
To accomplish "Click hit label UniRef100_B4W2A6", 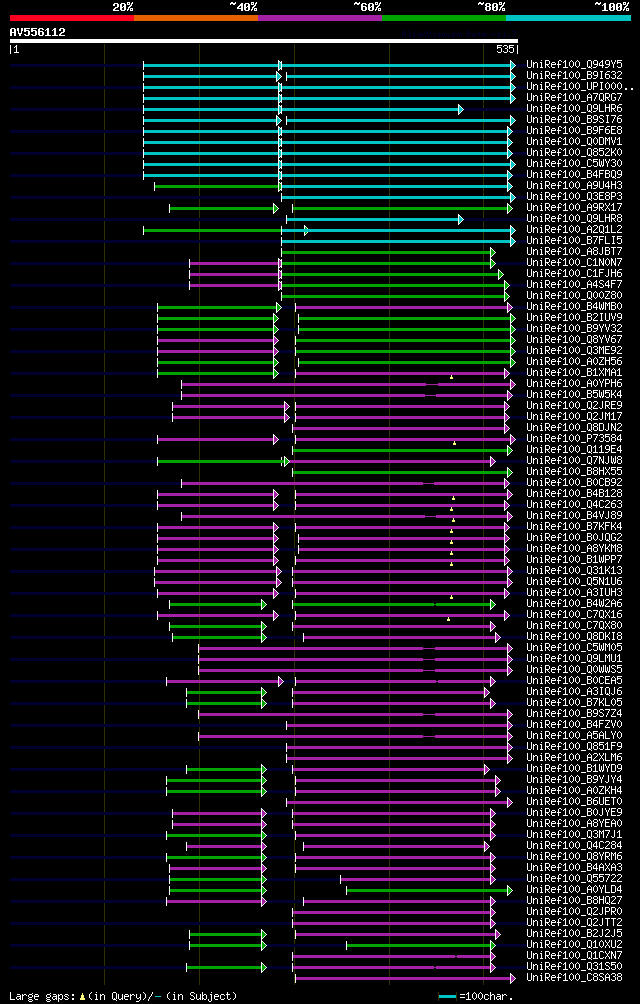I will [x=574, y=604].
